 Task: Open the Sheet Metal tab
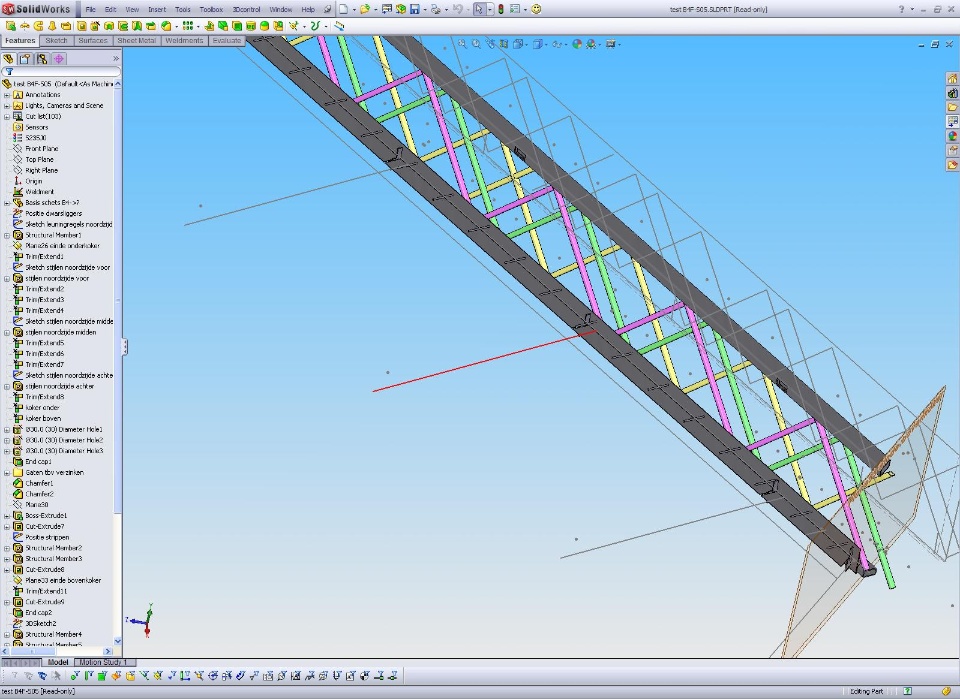tap(136, 41)
